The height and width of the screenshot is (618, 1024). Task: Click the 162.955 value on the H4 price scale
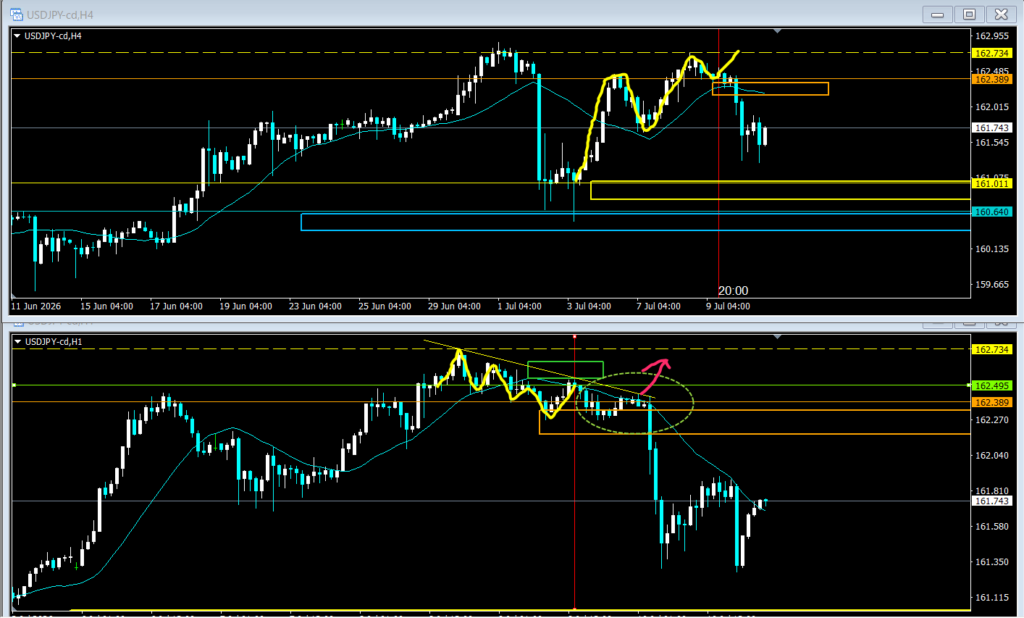(992, 36)
